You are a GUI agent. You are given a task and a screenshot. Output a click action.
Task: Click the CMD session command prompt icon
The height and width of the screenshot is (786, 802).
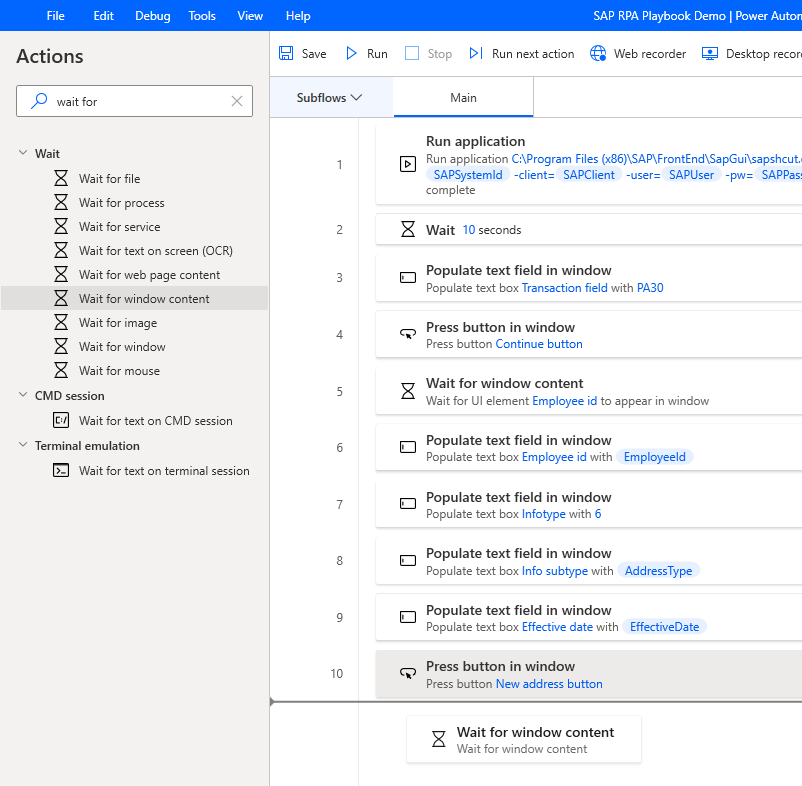(61, 420)
